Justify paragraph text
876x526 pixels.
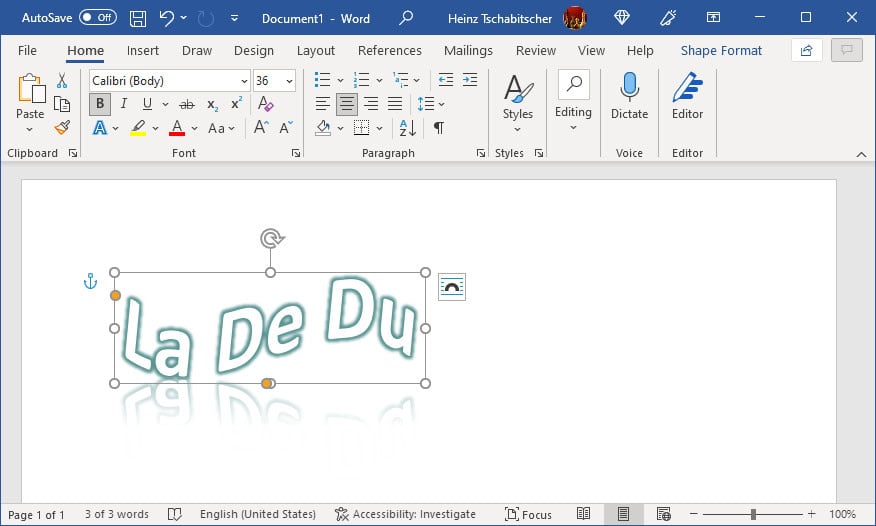pos(395,104)
